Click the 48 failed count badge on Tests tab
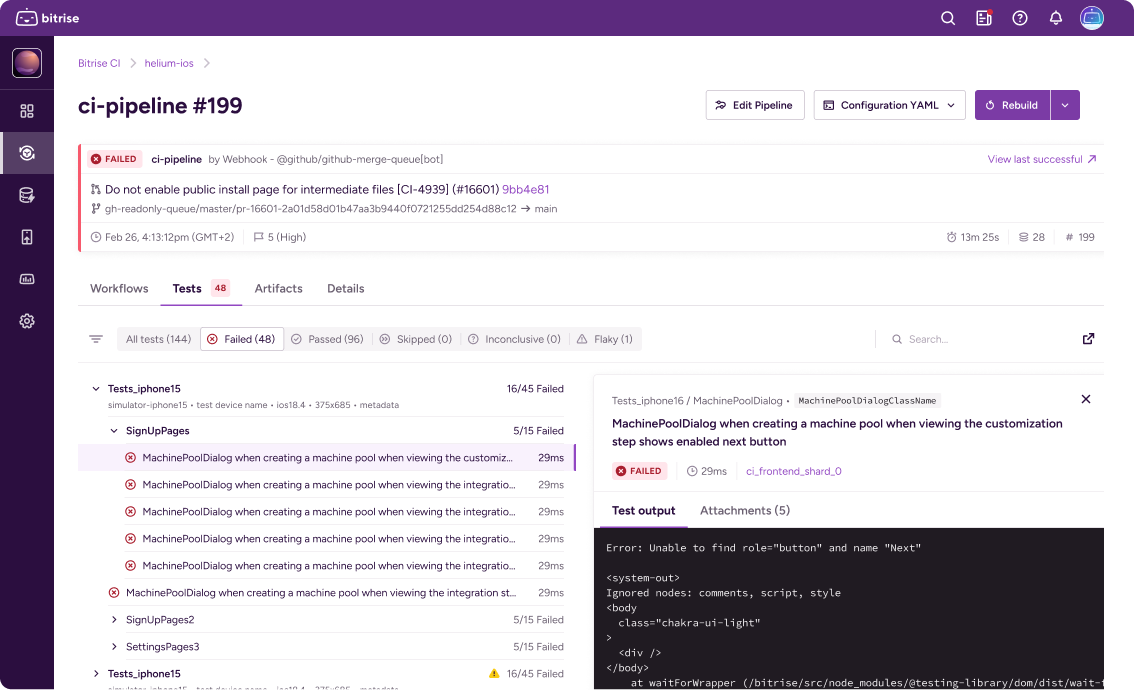 coord(221,288)
